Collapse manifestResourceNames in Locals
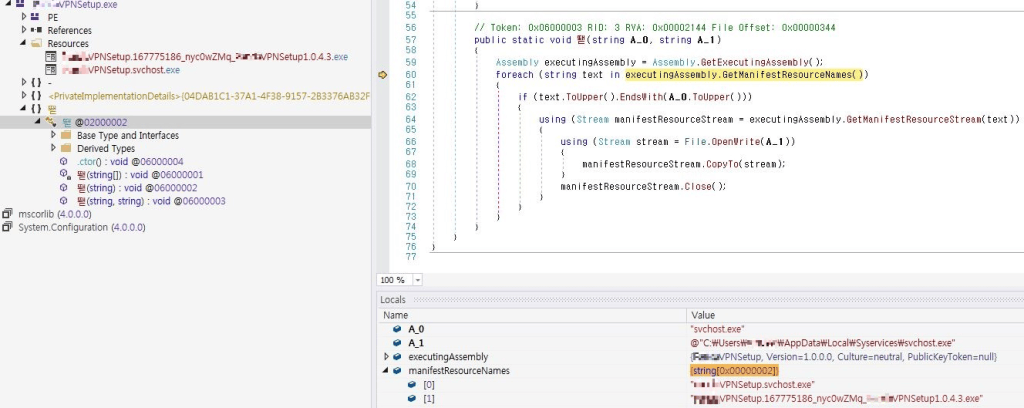 (x=386, y=370)
